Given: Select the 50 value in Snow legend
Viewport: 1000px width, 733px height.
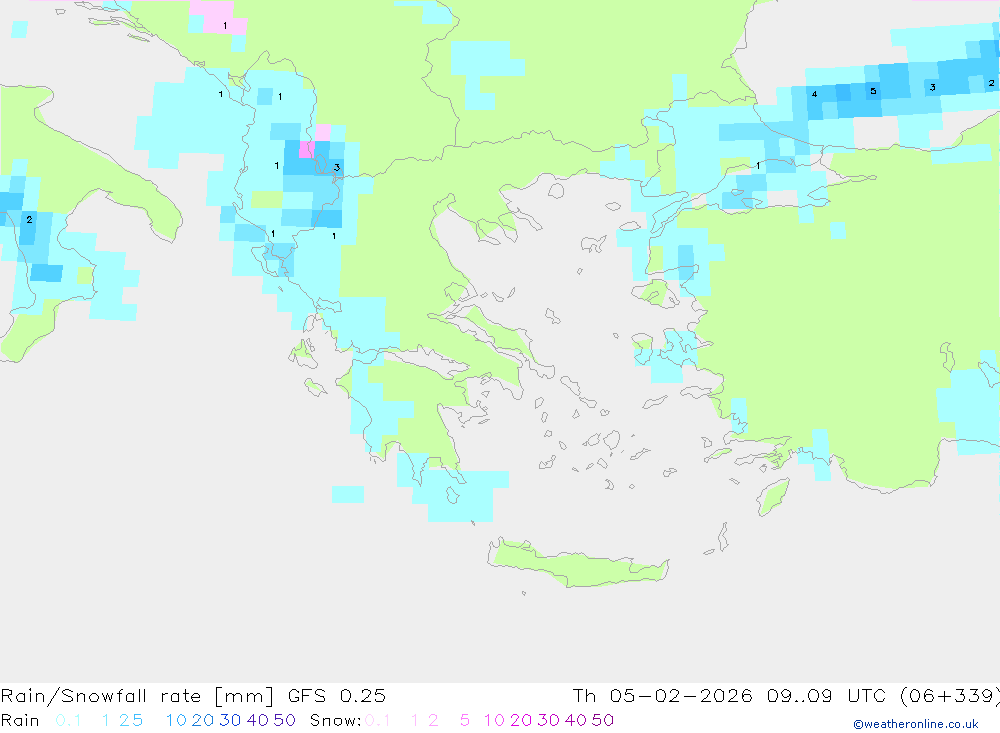Looking at the screenshot, I should pyautogui.click(x=603, y=720).
